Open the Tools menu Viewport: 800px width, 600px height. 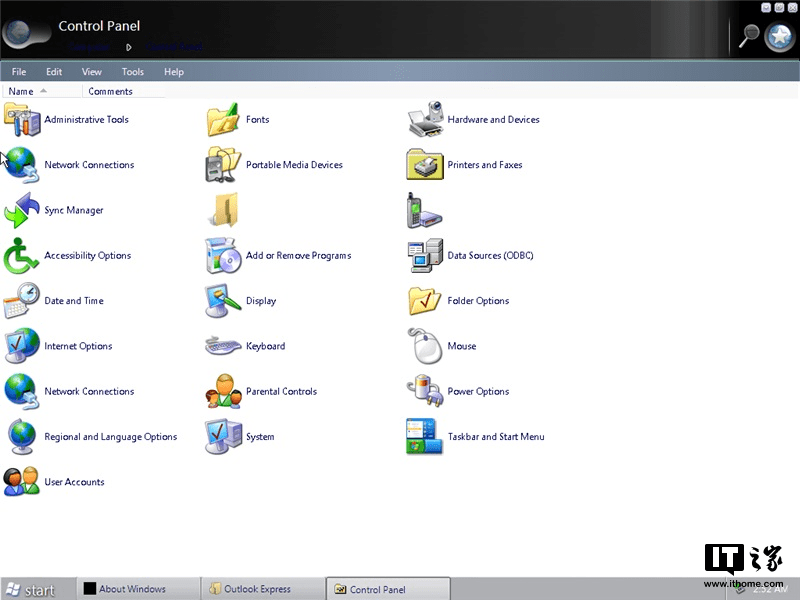[132, 71]
